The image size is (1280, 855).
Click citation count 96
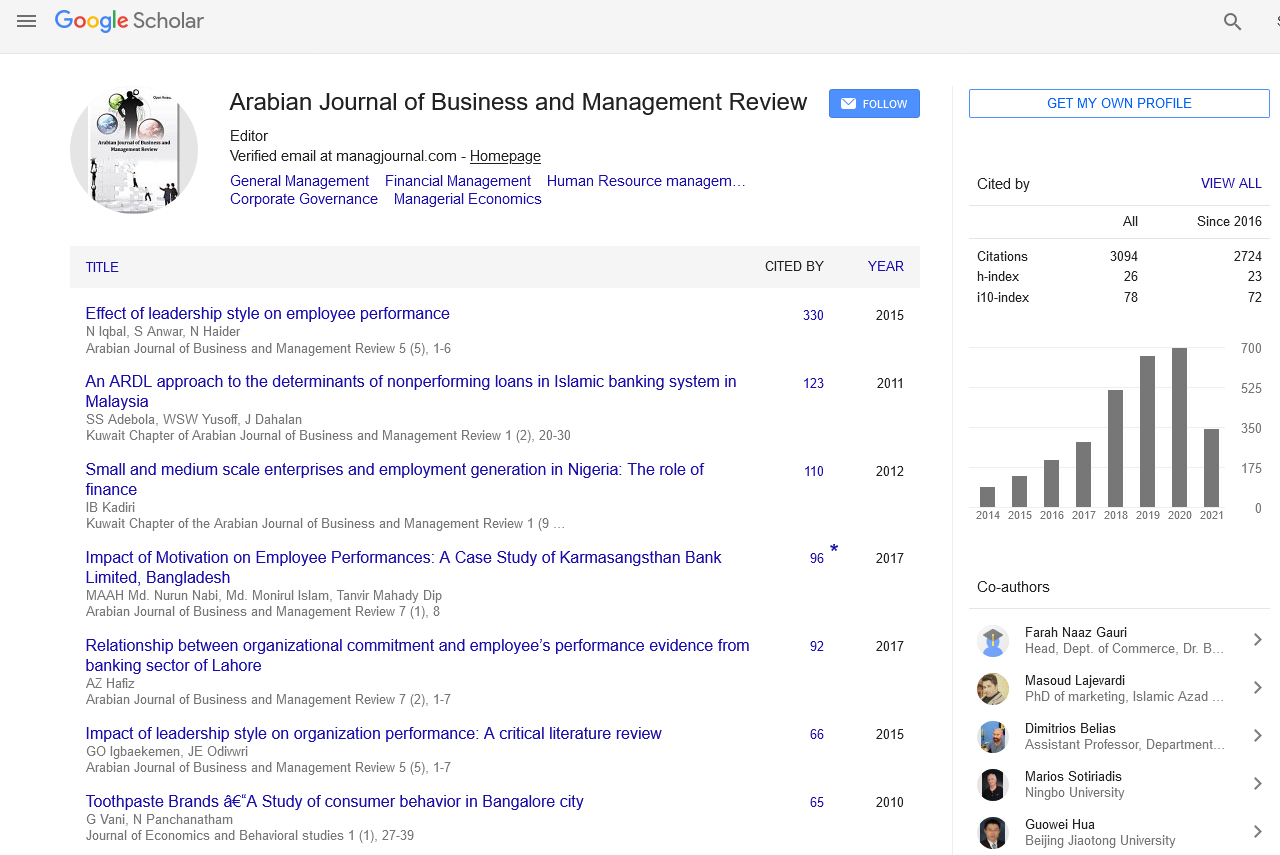coord(817,559)
